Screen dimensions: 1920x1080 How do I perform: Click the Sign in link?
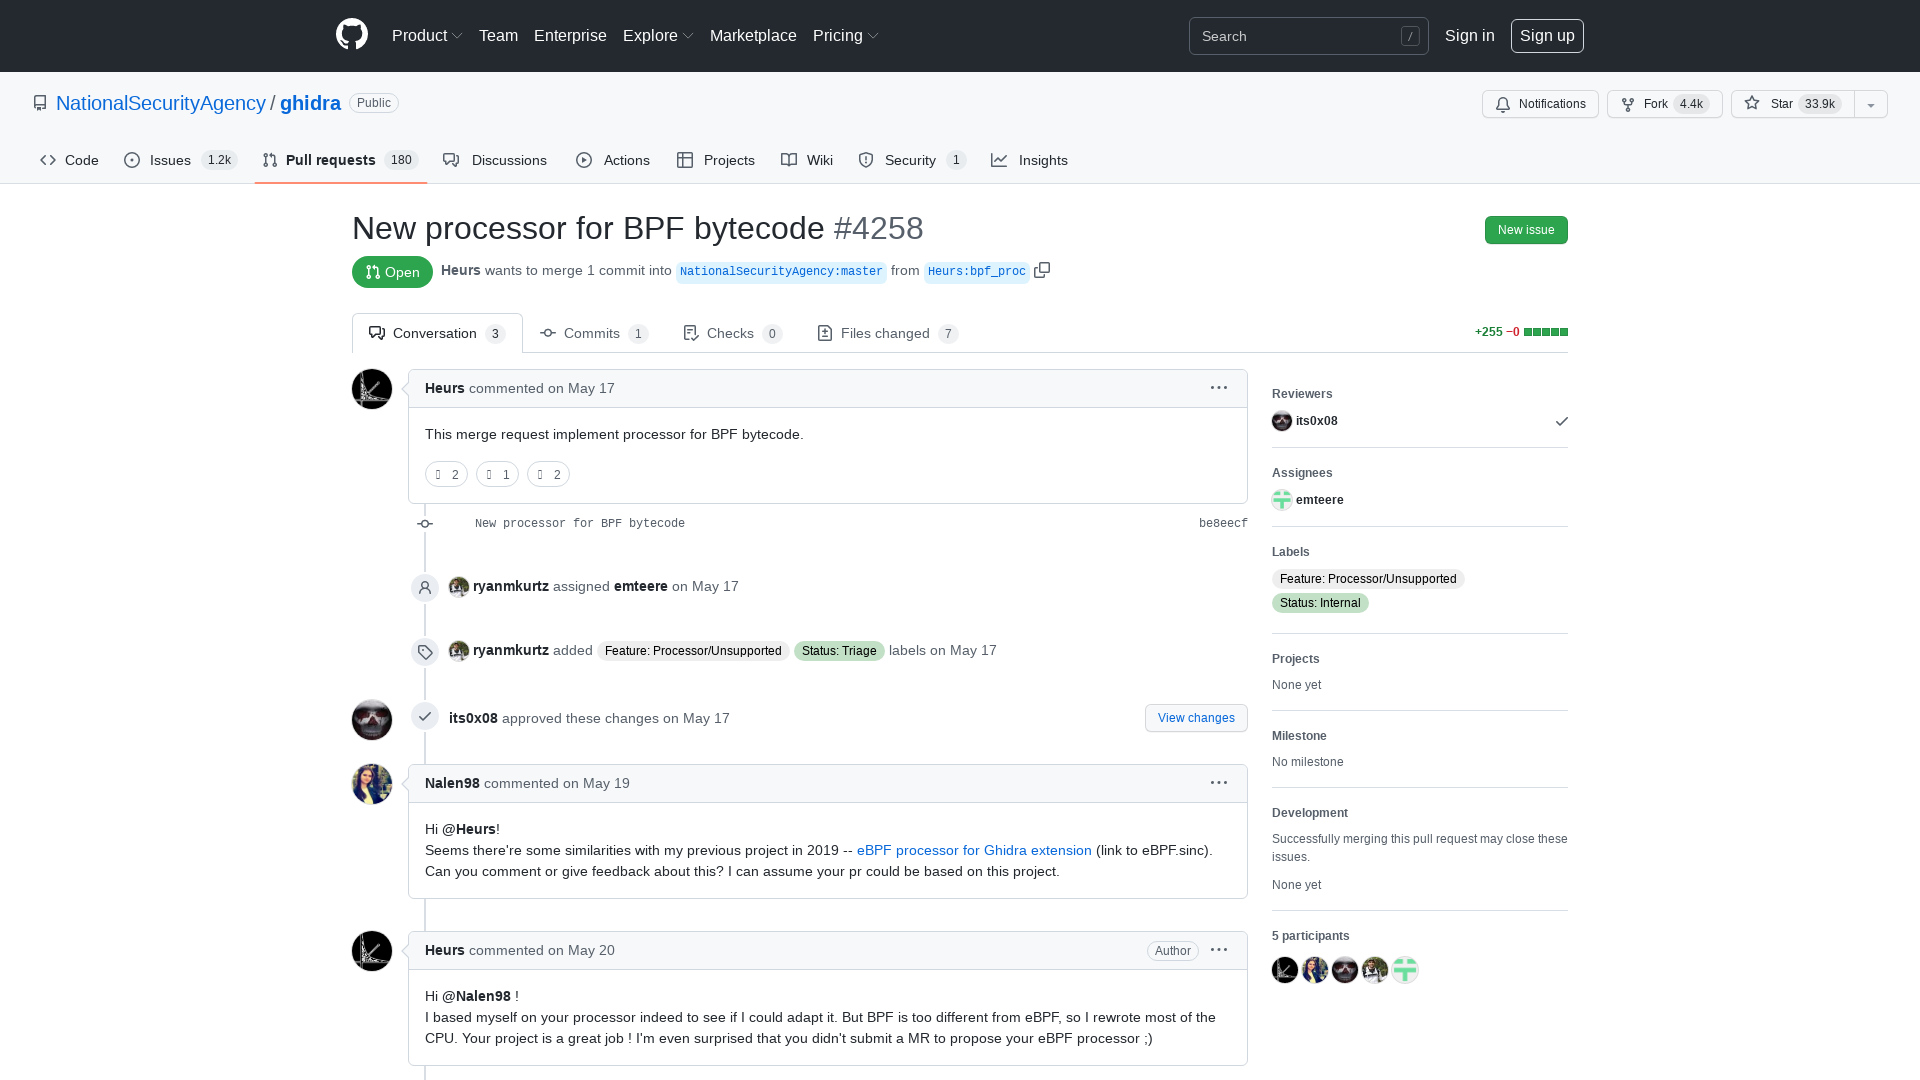point(1469,36)
